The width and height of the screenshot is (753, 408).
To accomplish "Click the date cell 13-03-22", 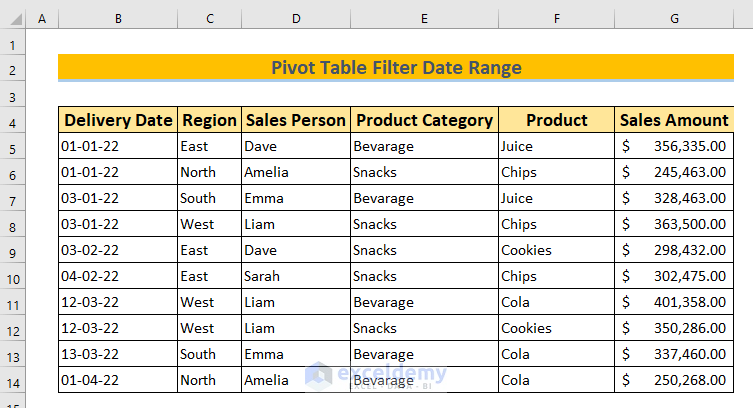I will [118, 354].
